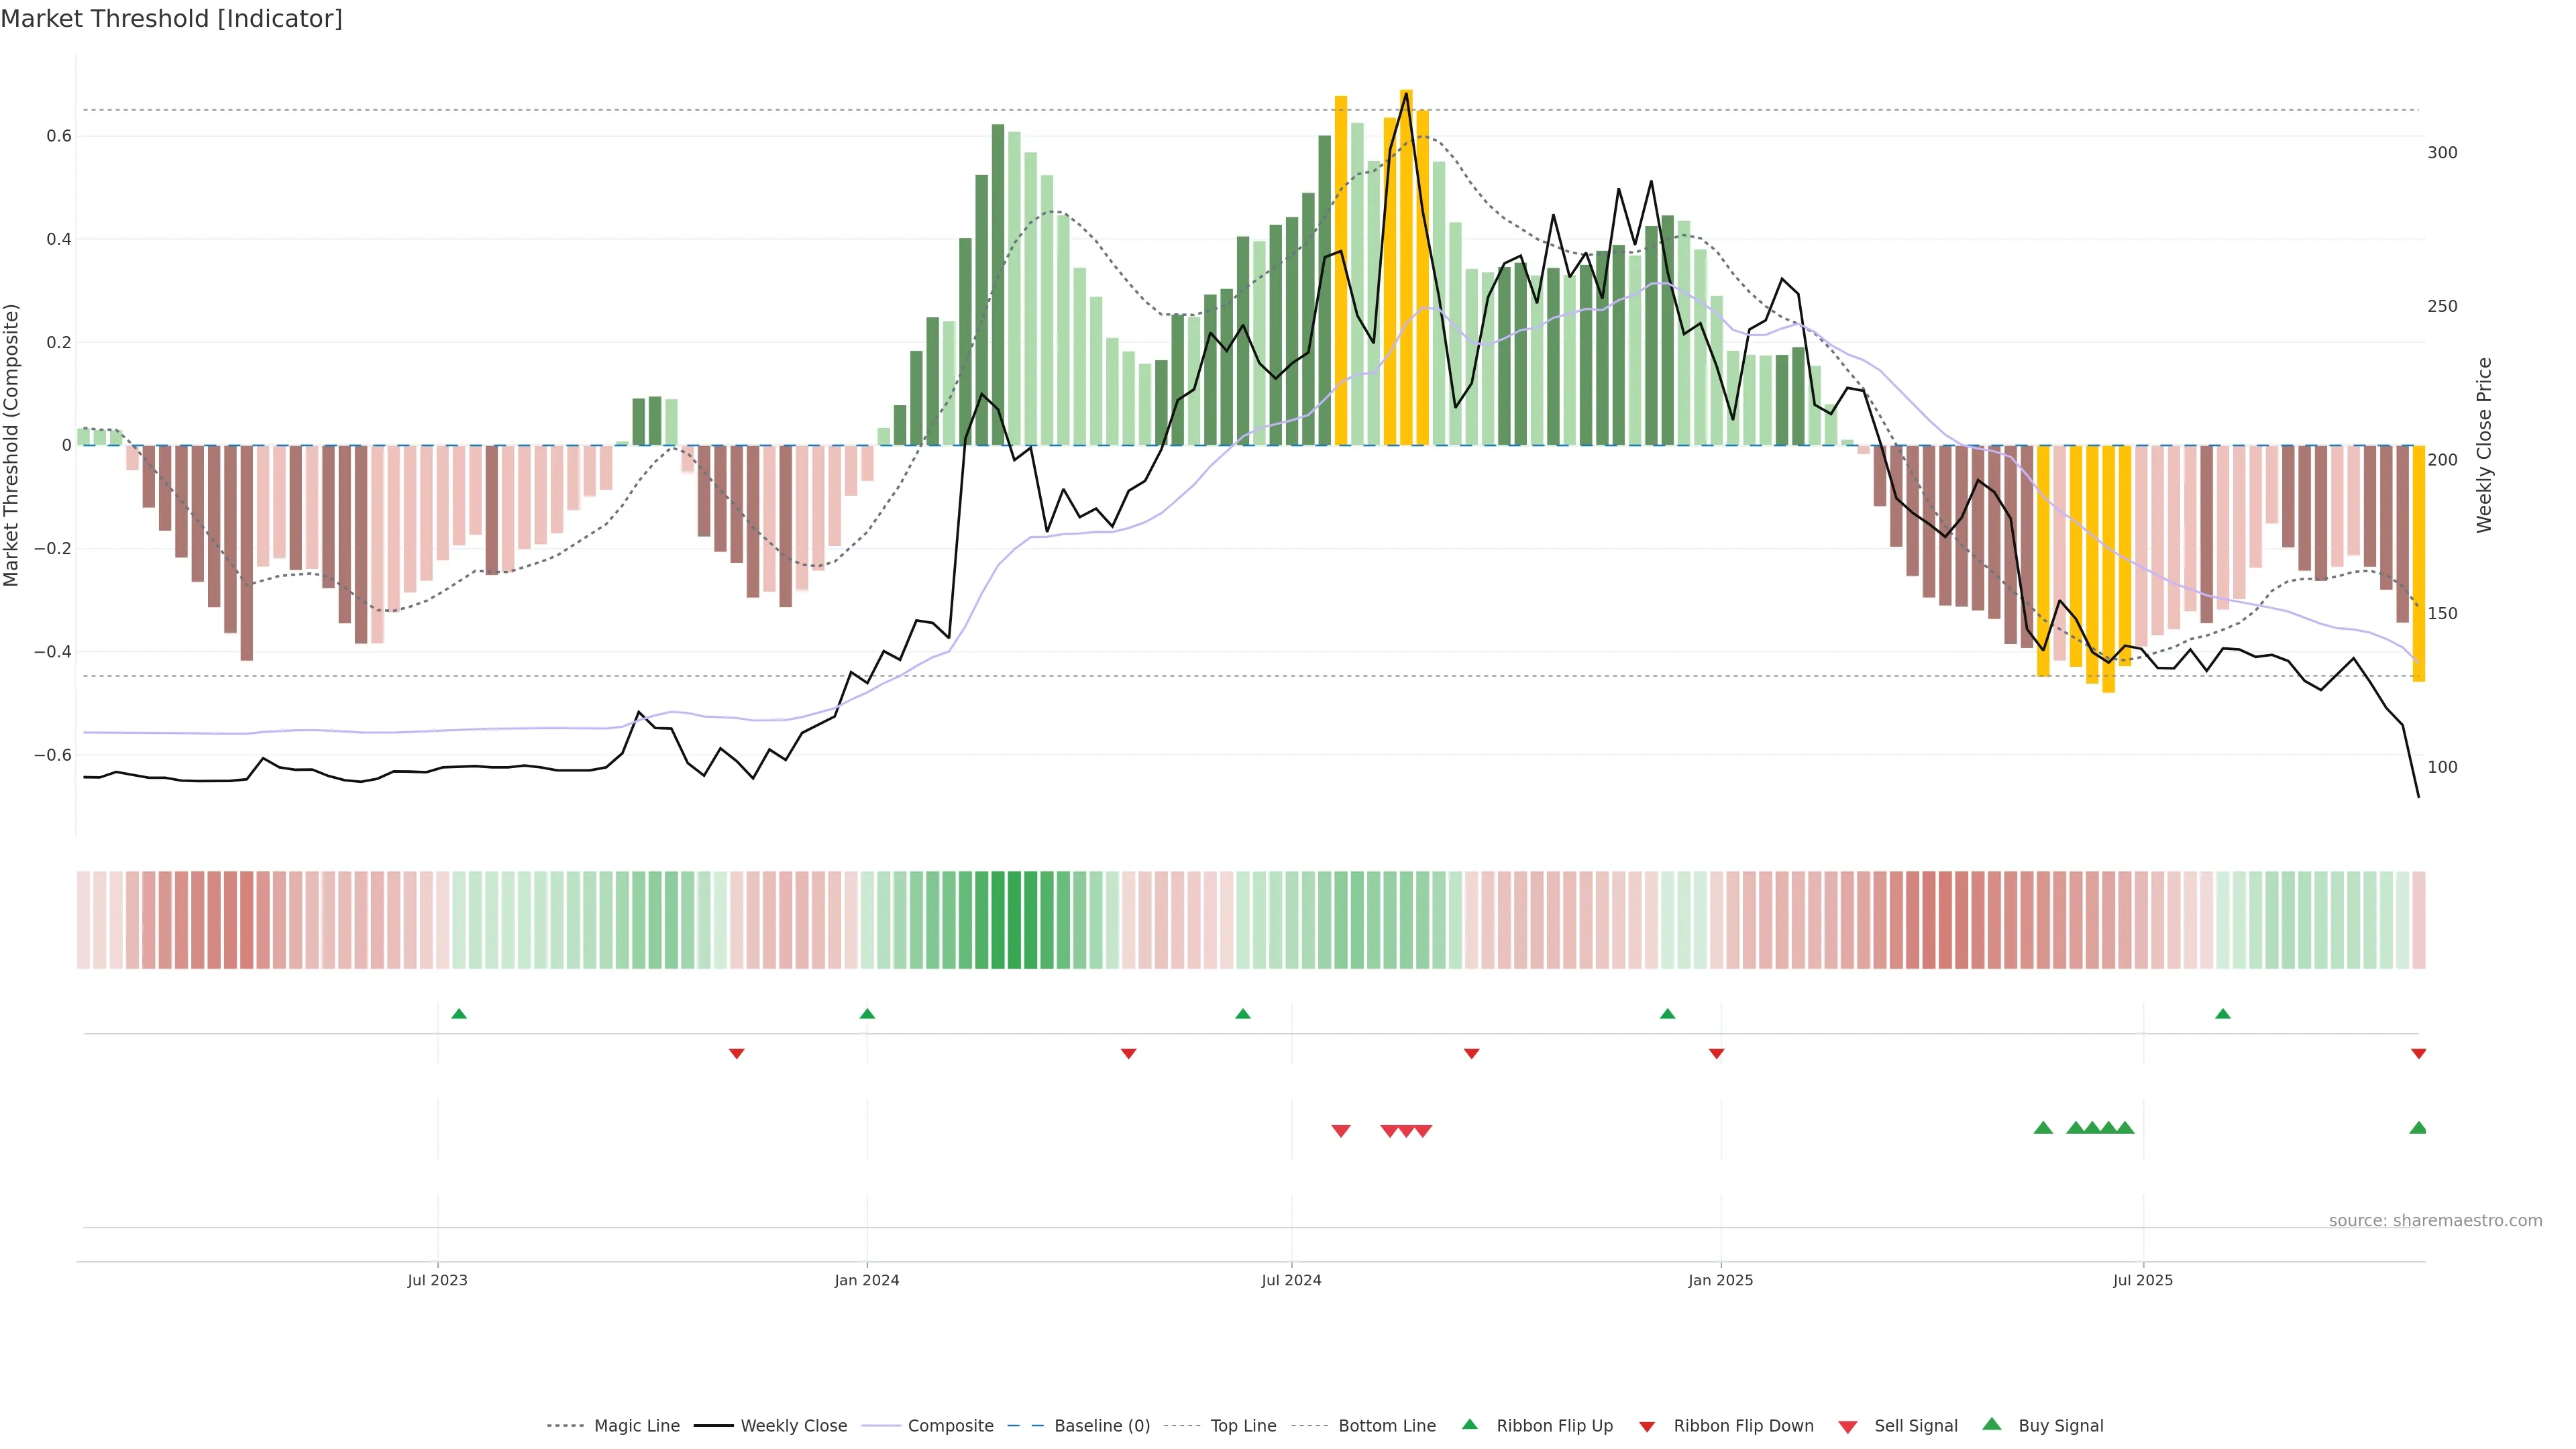Click the Ribbon Flip Up marker after Jul 2023
The height and width of the screenshot is (1449, 2576).
point(459,1014)
